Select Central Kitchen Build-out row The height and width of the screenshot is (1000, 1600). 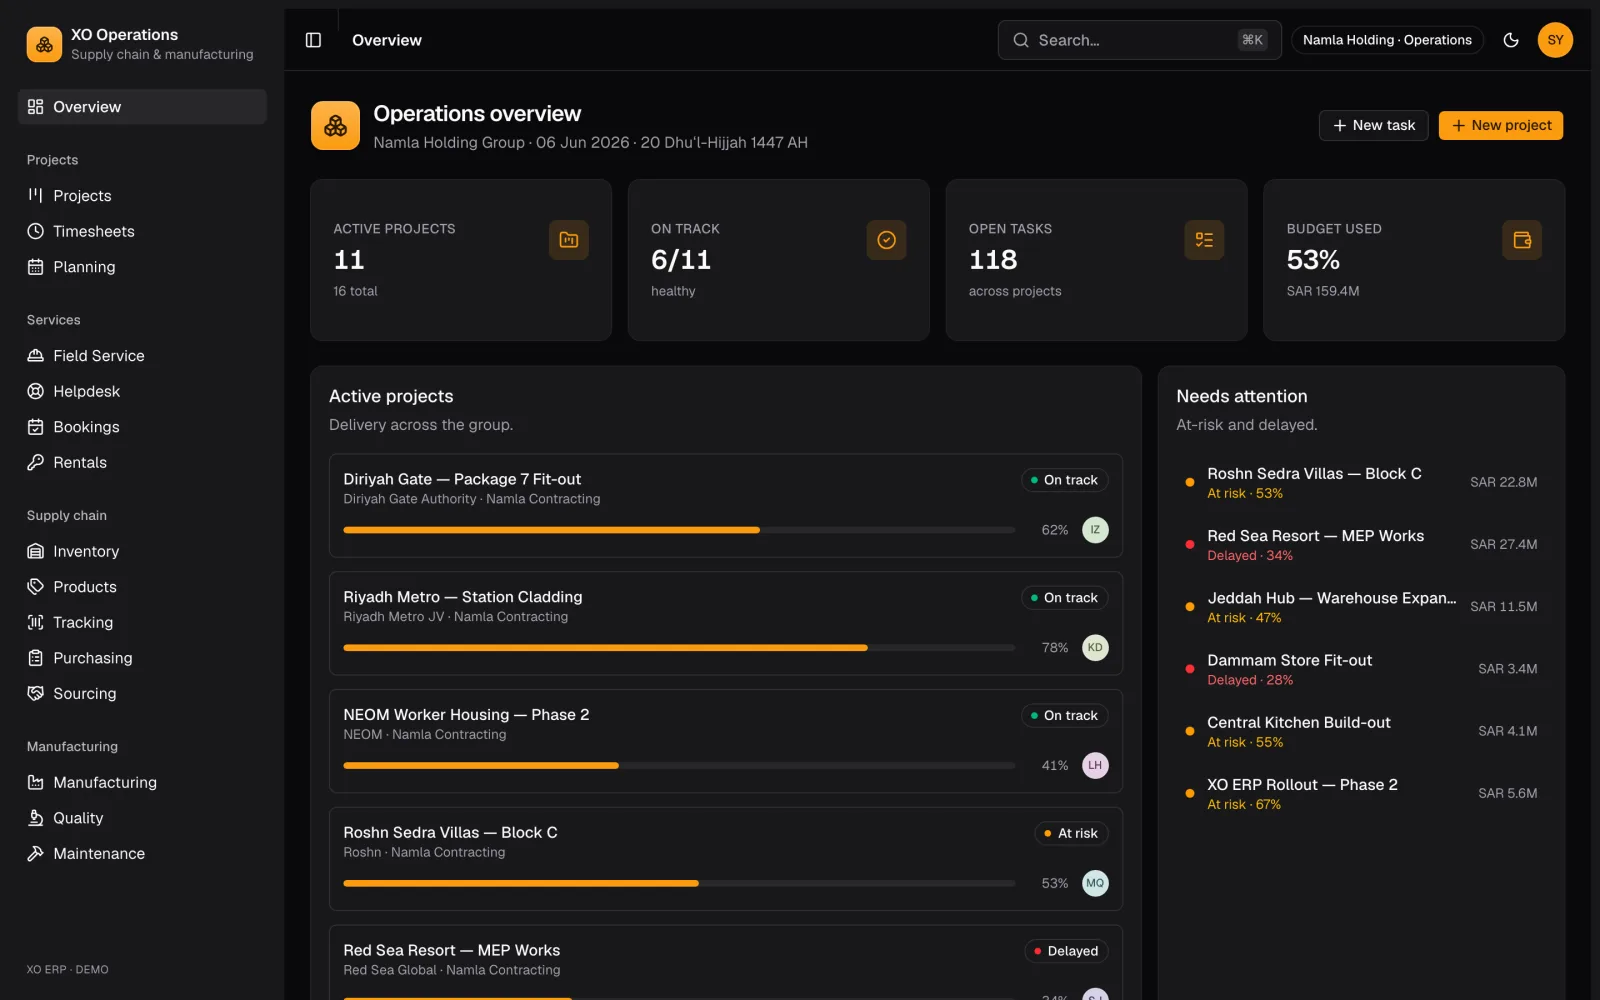(1361, 731)
